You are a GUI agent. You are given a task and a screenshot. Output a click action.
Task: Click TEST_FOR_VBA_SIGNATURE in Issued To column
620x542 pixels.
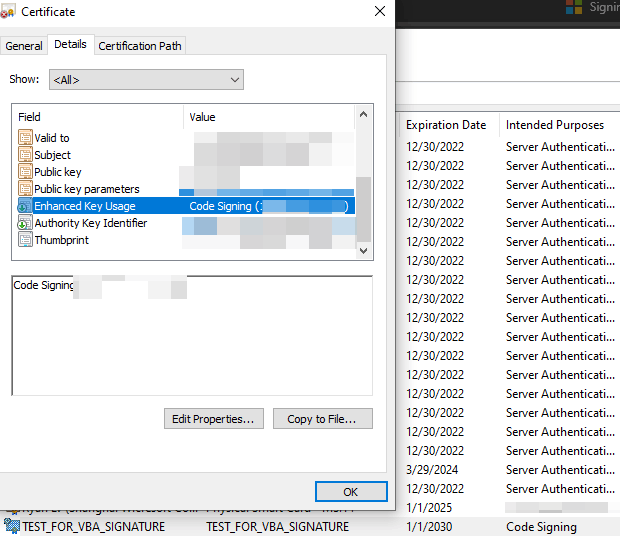[93, 527]
